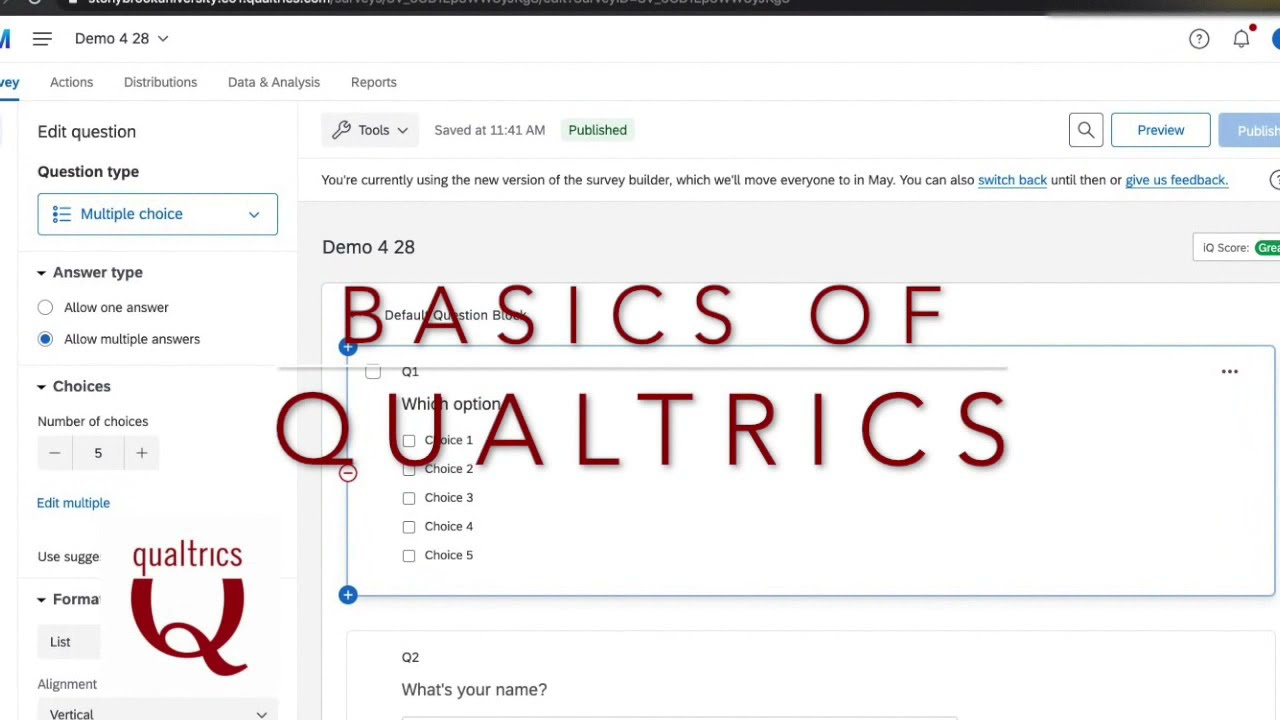
Task: Add question above Q1 with plus icon
Action: [x=348, y=348]
